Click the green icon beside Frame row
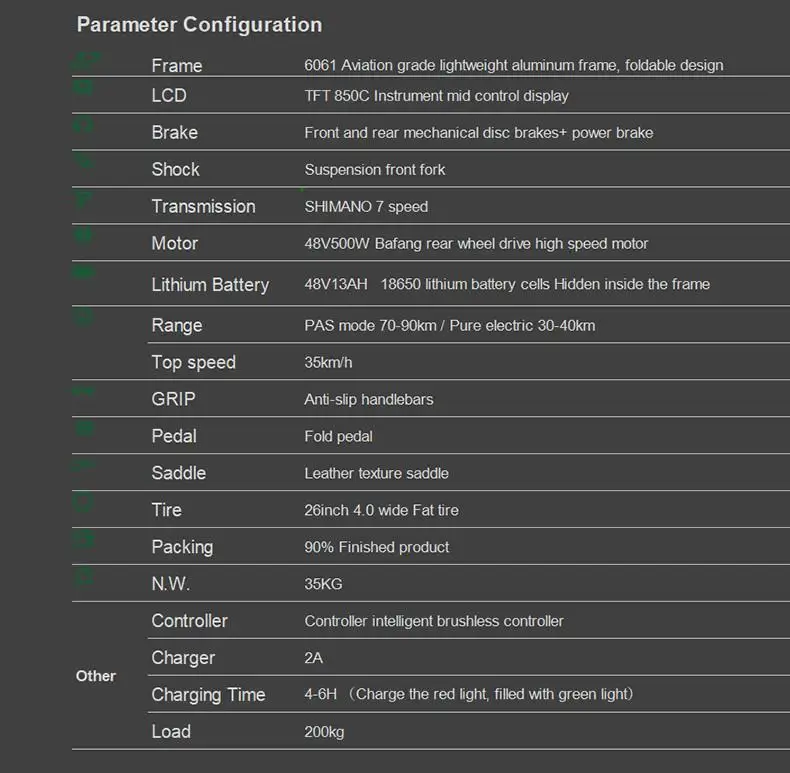 pos(84,59)
